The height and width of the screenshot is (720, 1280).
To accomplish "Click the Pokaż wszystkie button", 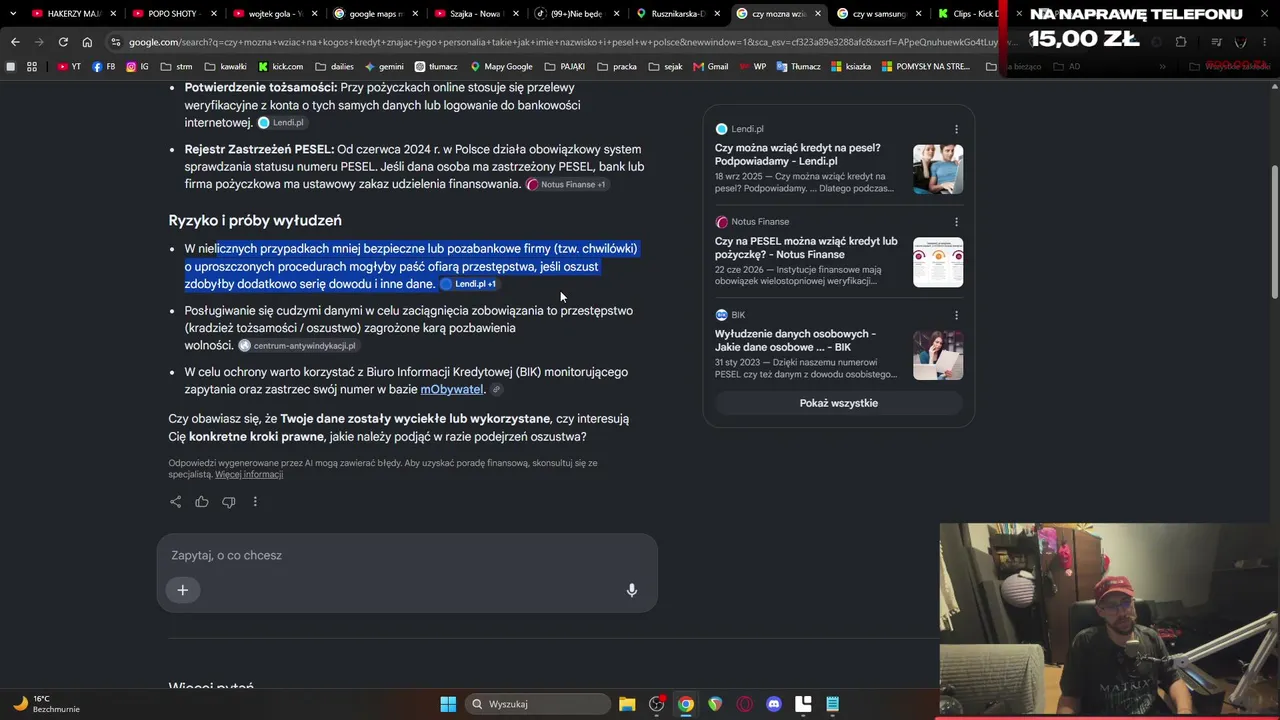I will 839,403.
